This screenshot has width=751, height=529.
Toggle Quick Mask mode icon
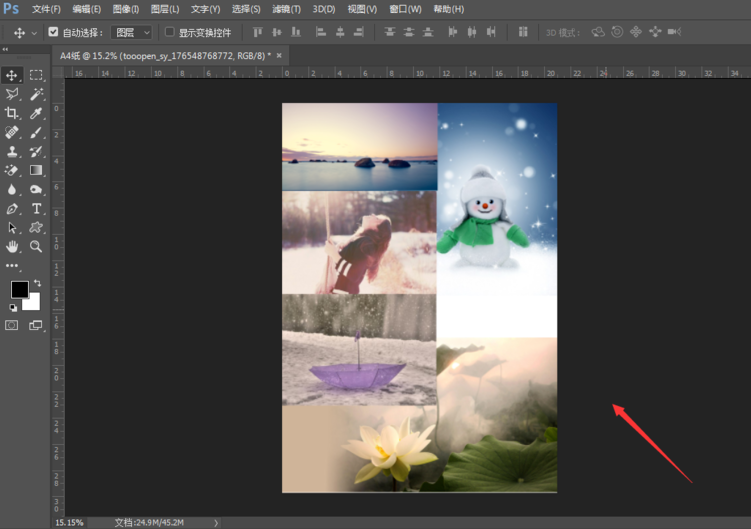[12, 325]
